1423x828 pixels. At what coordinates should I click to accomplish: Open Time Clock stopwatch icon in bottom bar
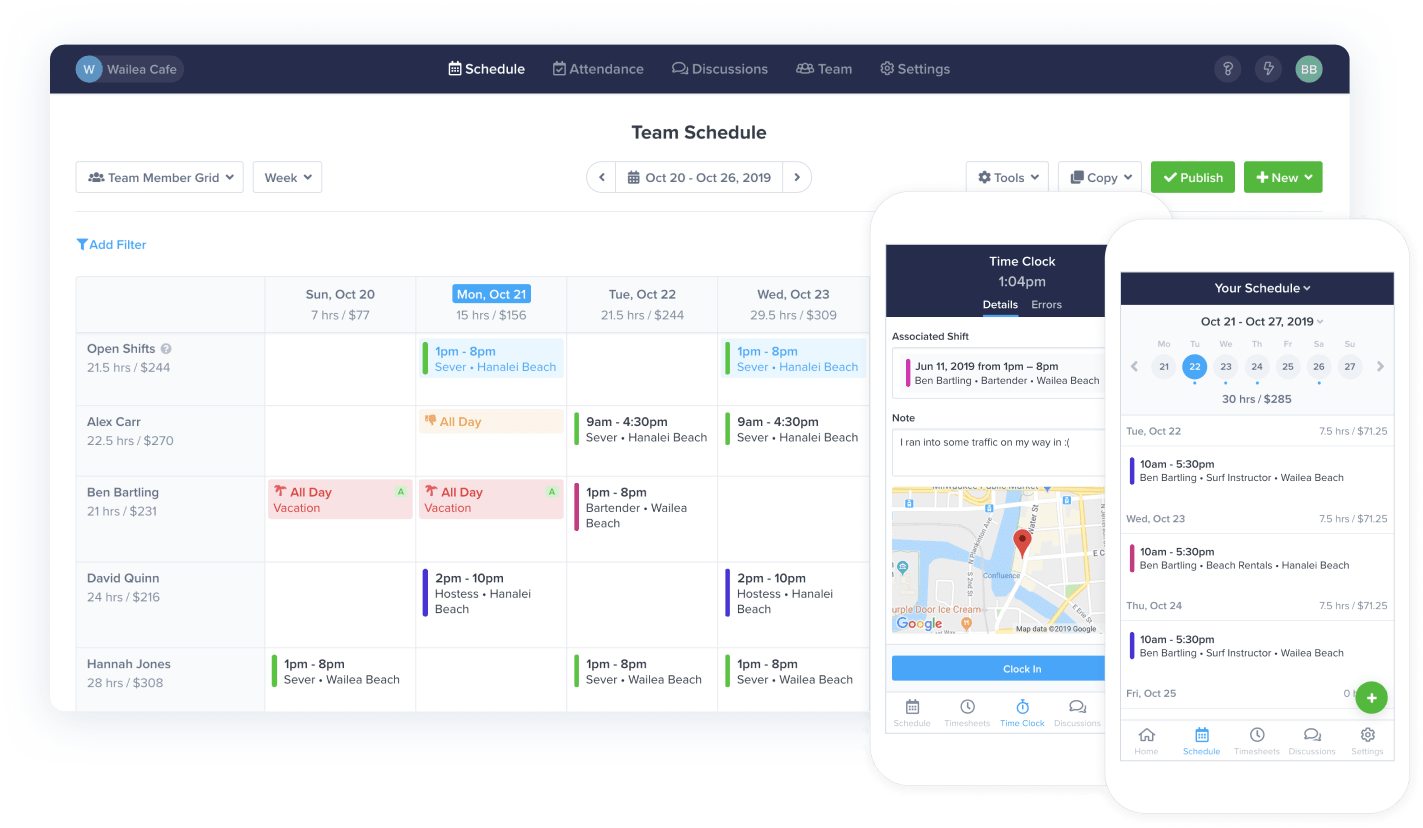(x=1022, y=712)
